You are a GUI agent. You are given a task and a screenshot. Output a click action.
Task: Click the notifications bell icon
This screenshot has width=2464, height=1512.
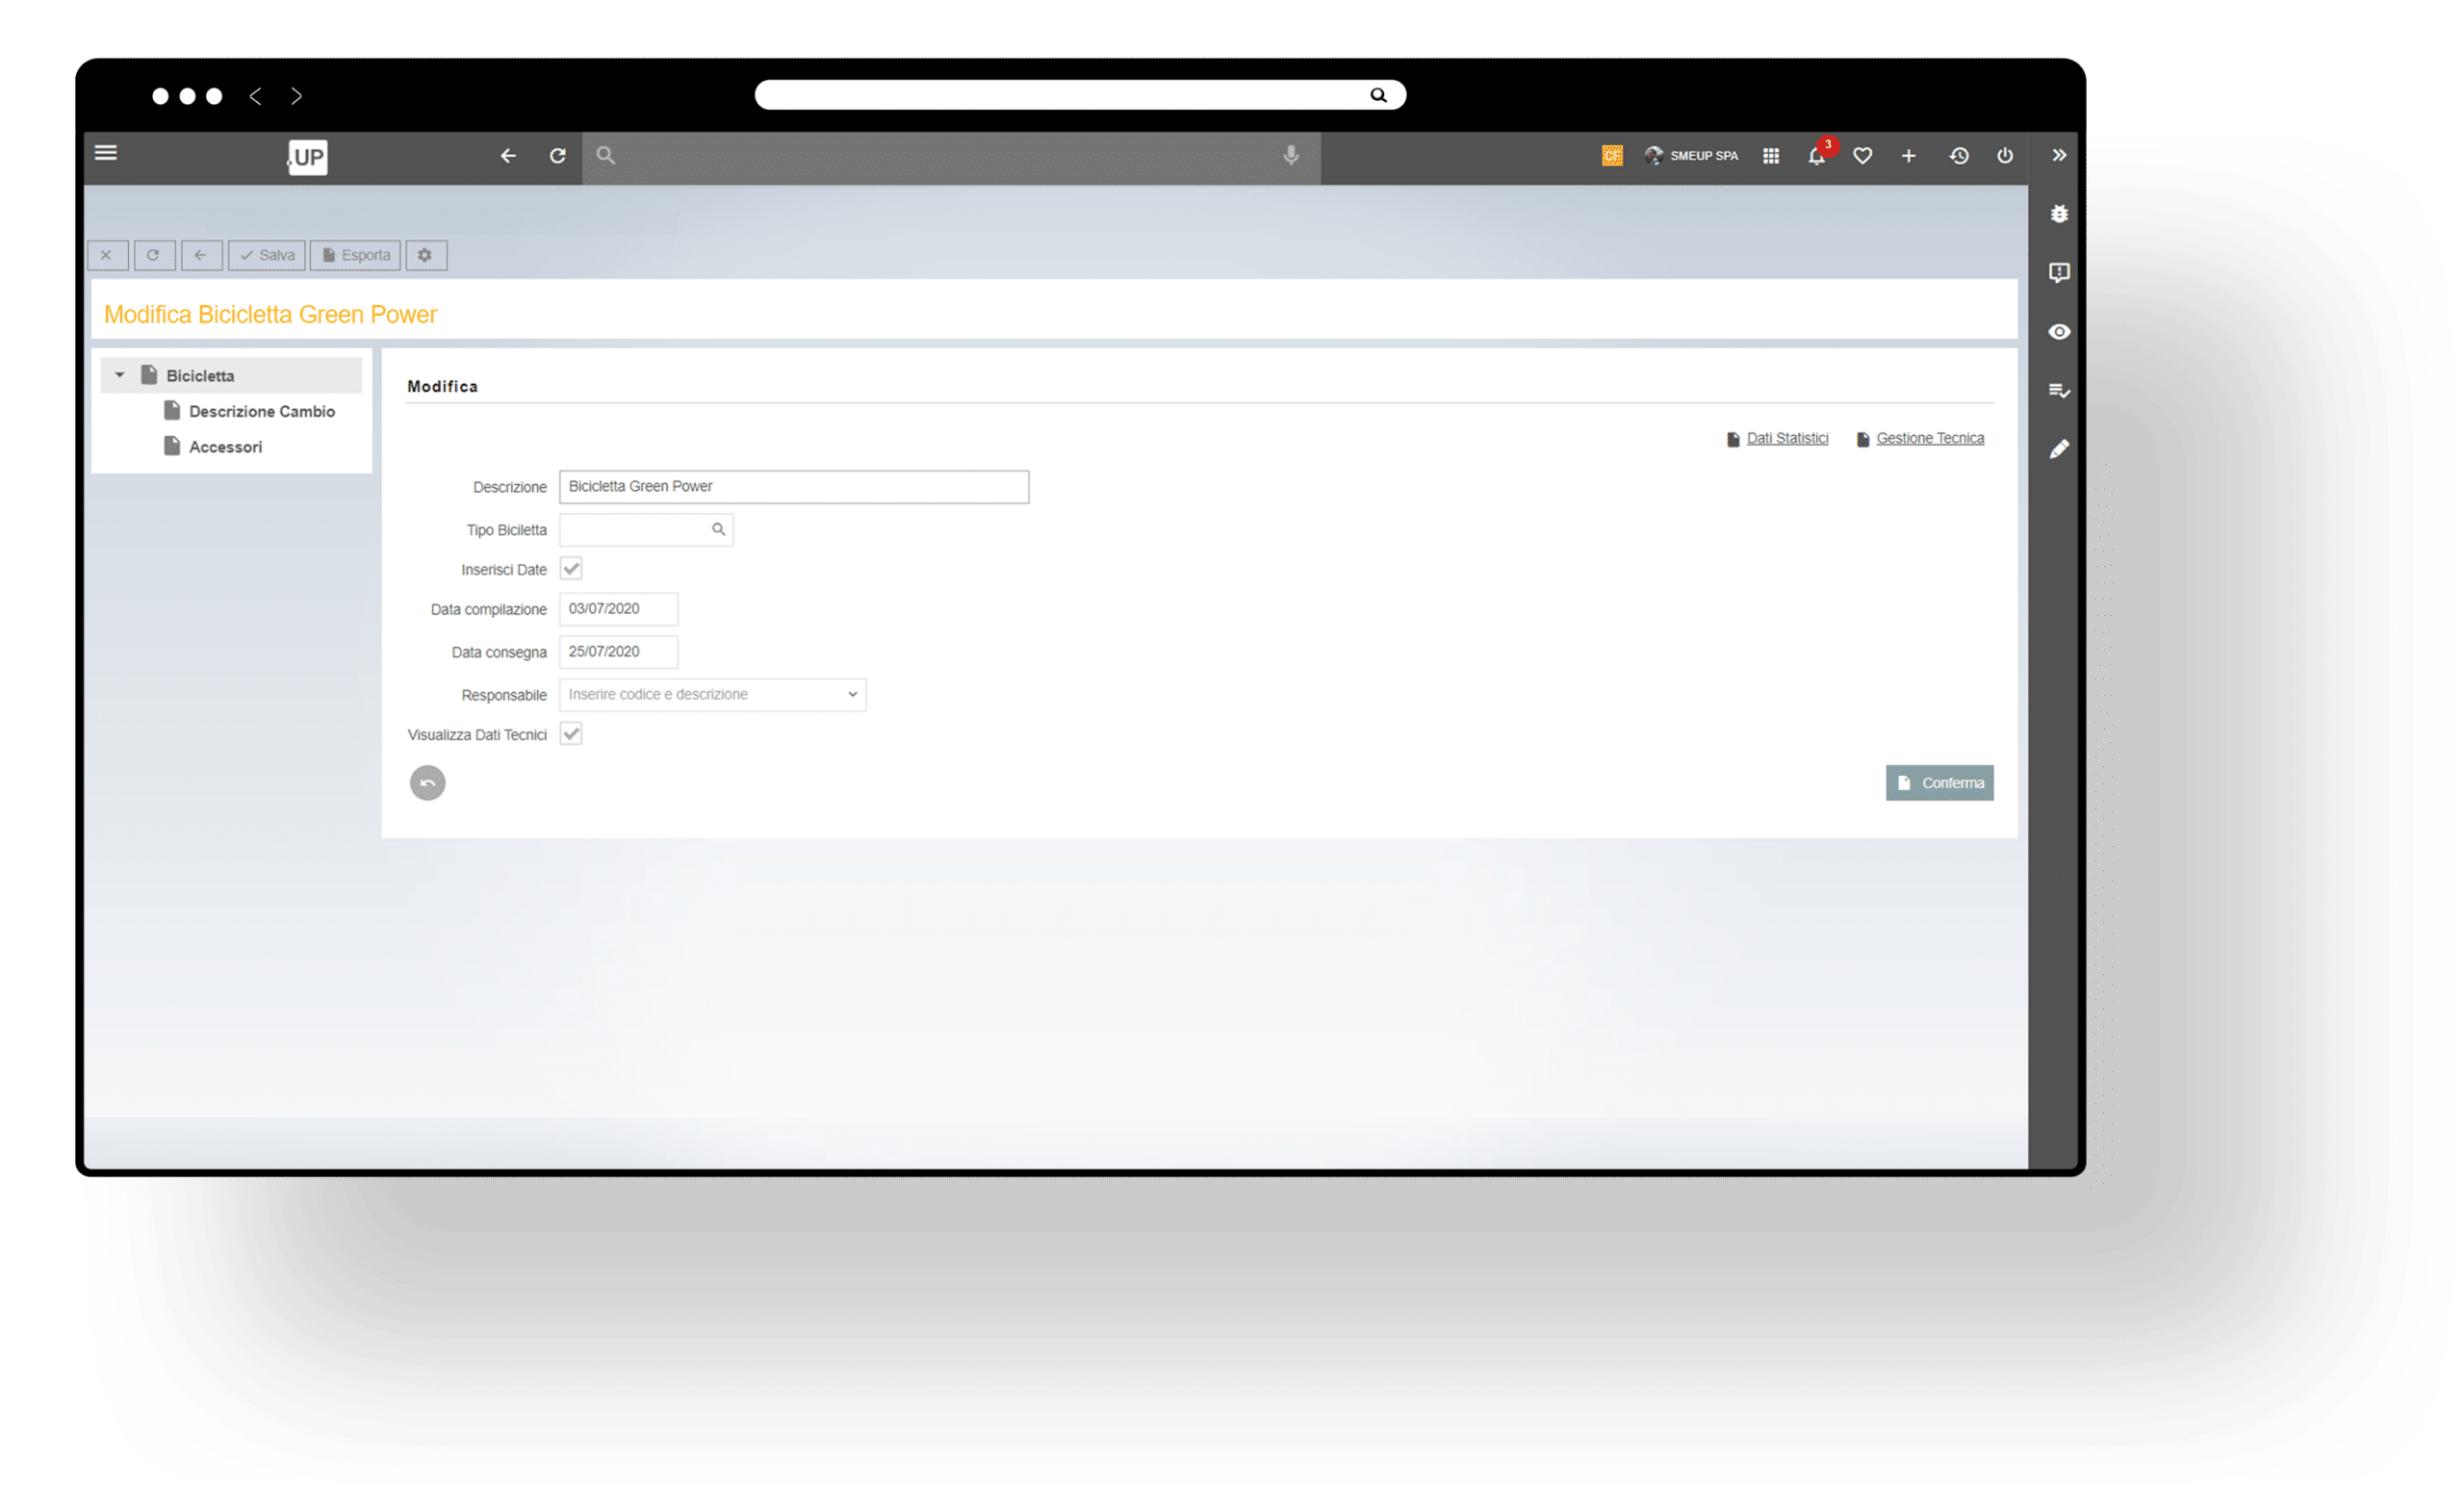(1816, 156)
